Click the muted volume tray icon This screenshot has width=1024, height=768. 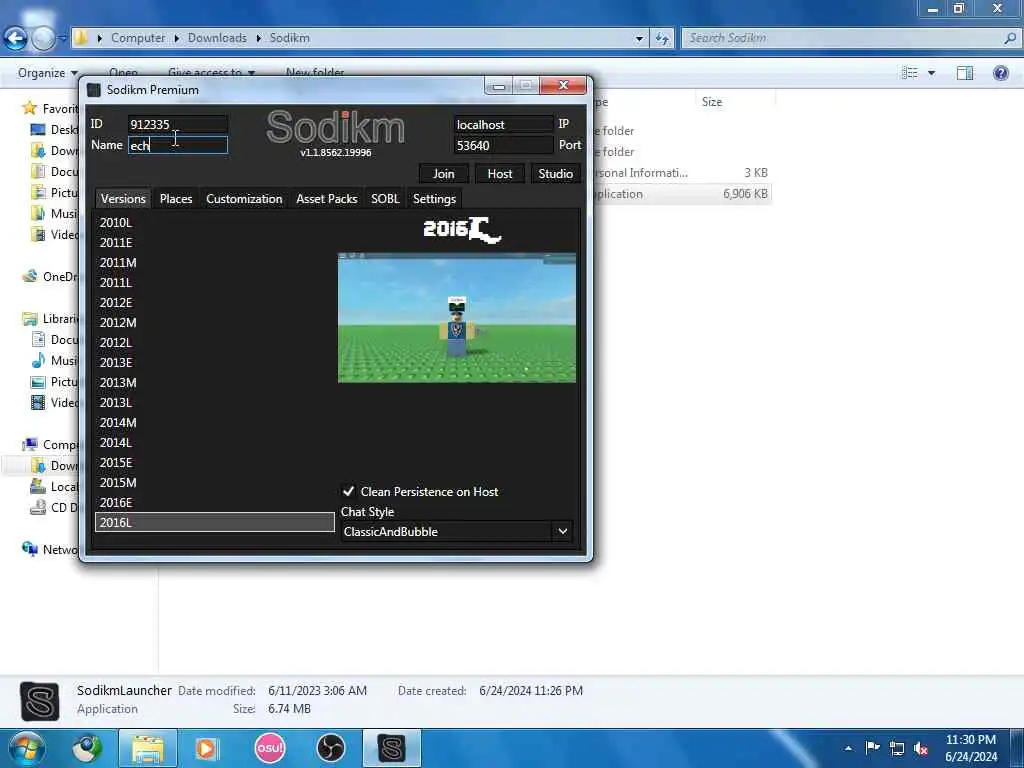coord(921,748)
